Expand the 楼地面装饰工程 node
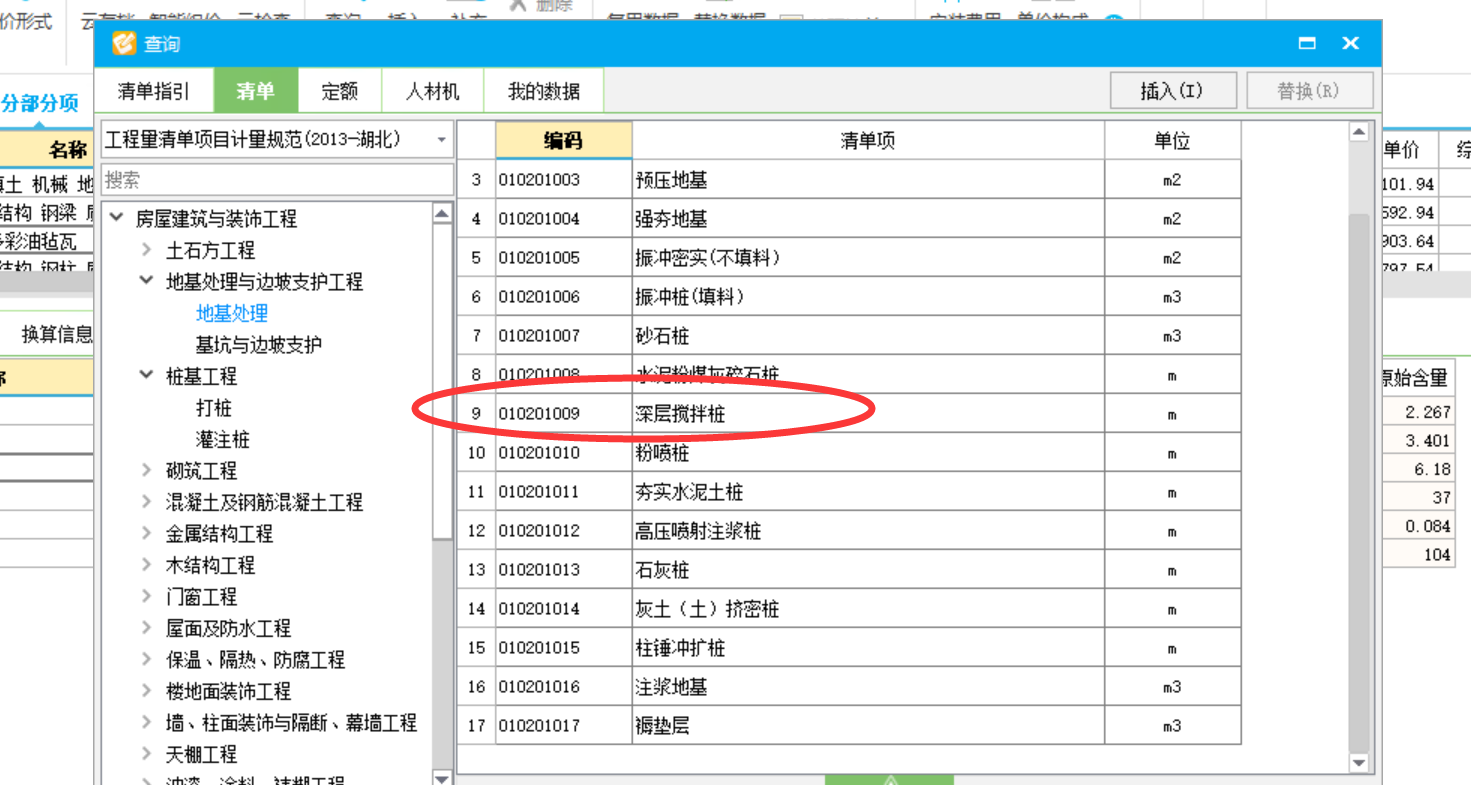The width and height of the screenshot is (1471, 785). pyautogui.click(x=147, y=691)
